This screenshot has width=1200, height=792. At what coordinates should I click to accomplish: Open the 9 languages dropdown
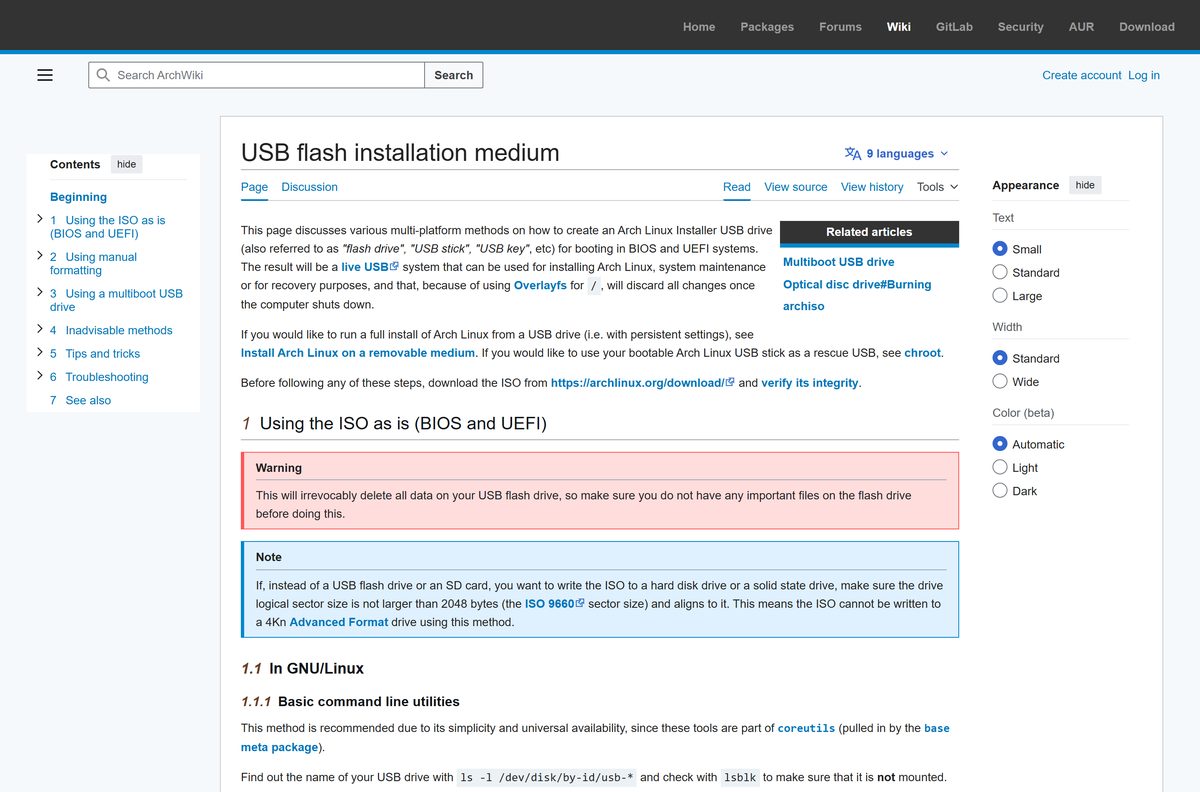pyautogui.click(x=897, y=154)
